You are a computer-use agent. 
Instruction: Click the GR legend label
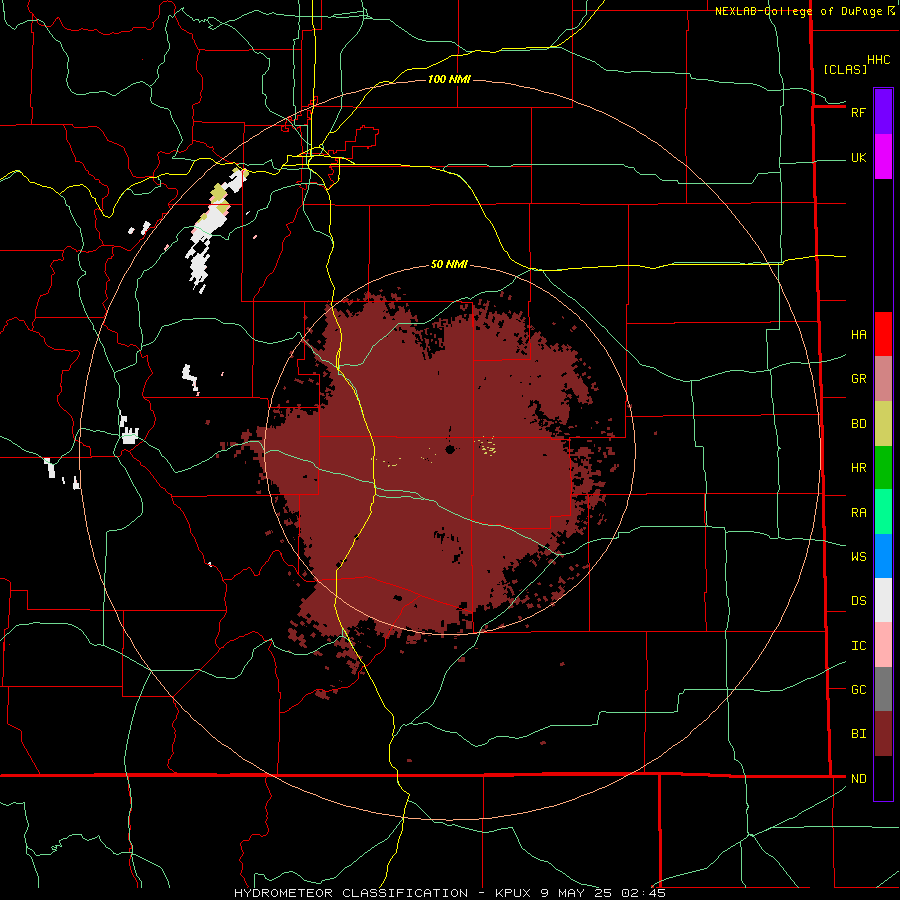(x=858, y=378)
